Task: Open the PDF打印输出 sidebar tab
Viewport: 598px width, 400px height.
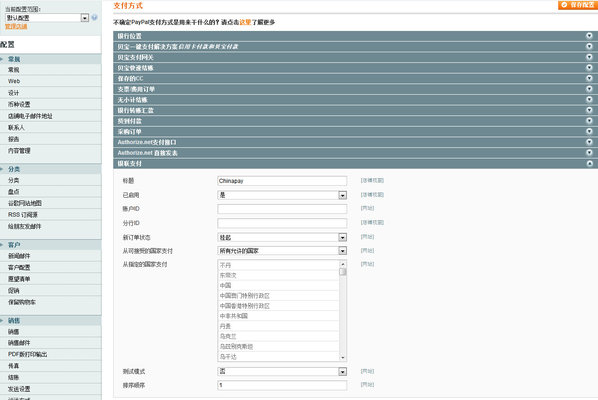Action: [x=51, y=354]
